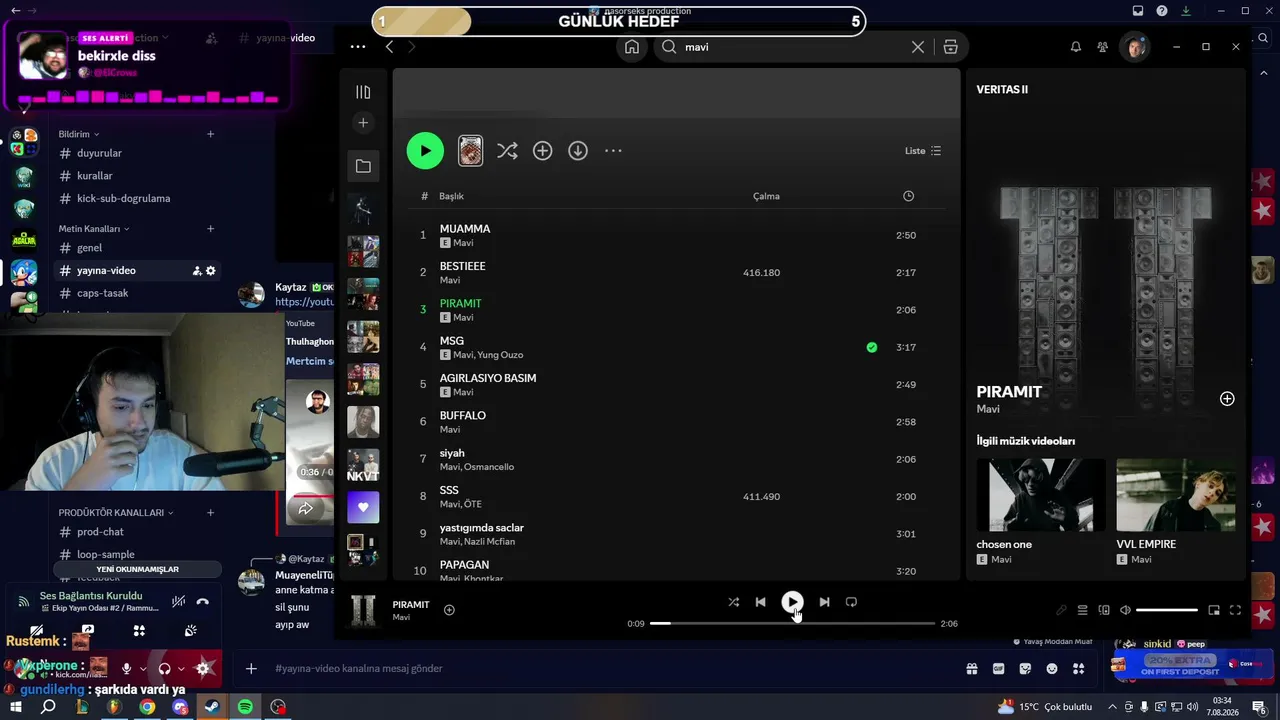Open settings gear for the yayına-video channel

click(x=210, y=271)
